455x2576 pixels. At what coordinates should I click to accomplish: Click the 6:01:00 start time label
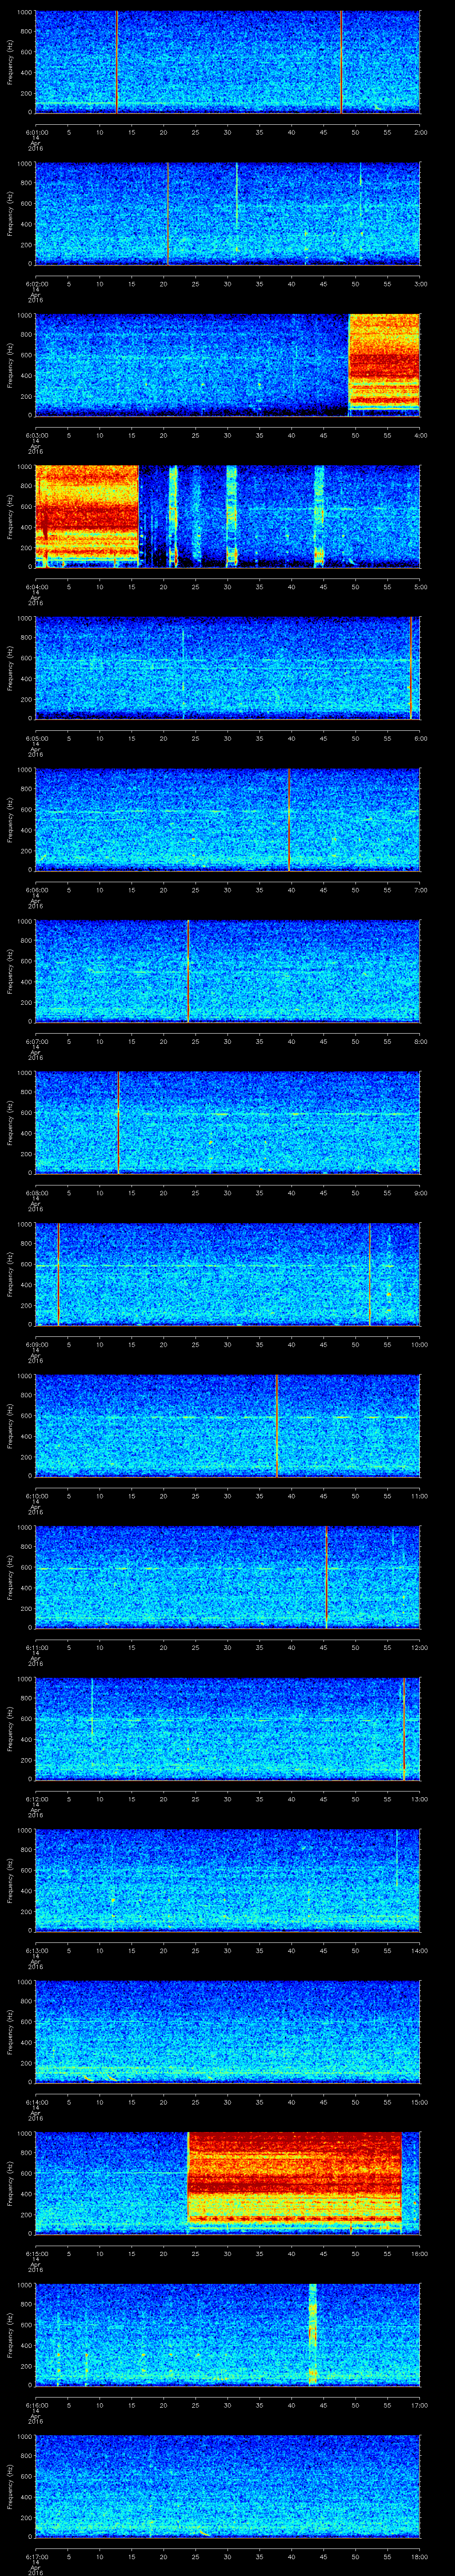point(36,131)
